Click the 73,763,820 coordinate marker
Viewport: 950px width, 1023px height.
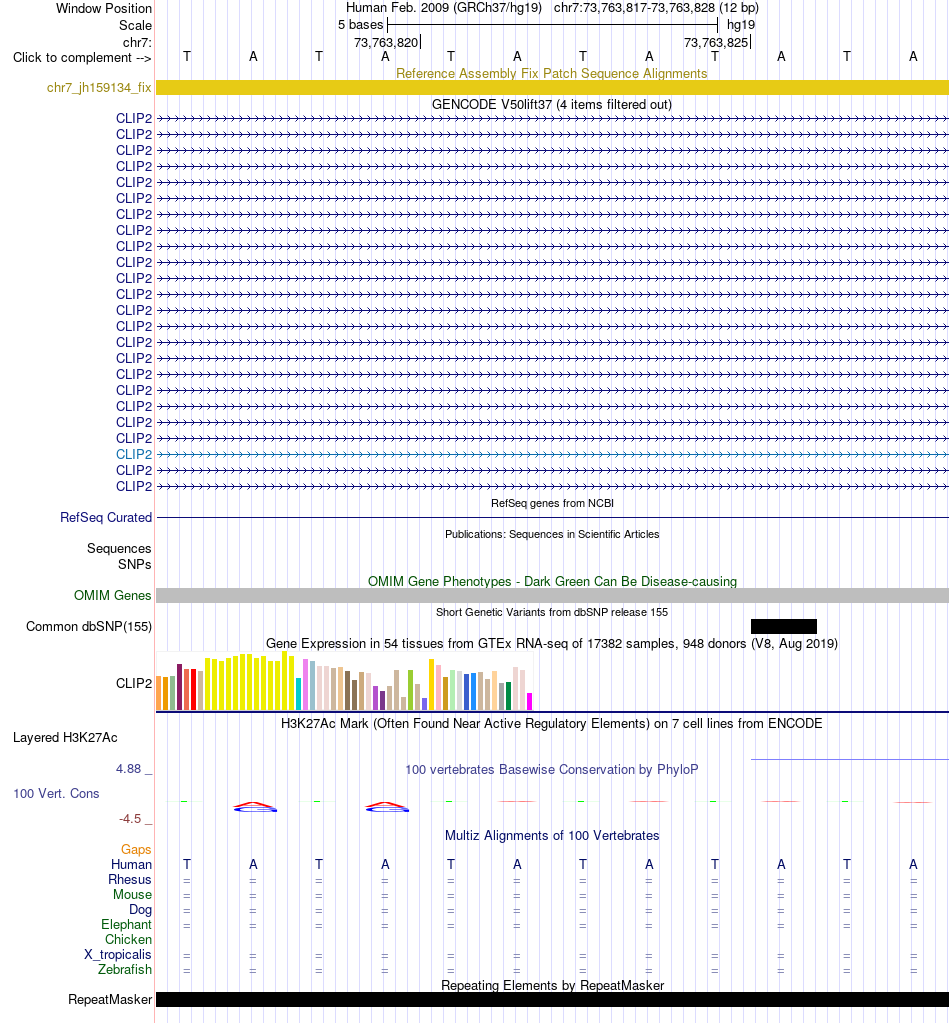(386, 42)
